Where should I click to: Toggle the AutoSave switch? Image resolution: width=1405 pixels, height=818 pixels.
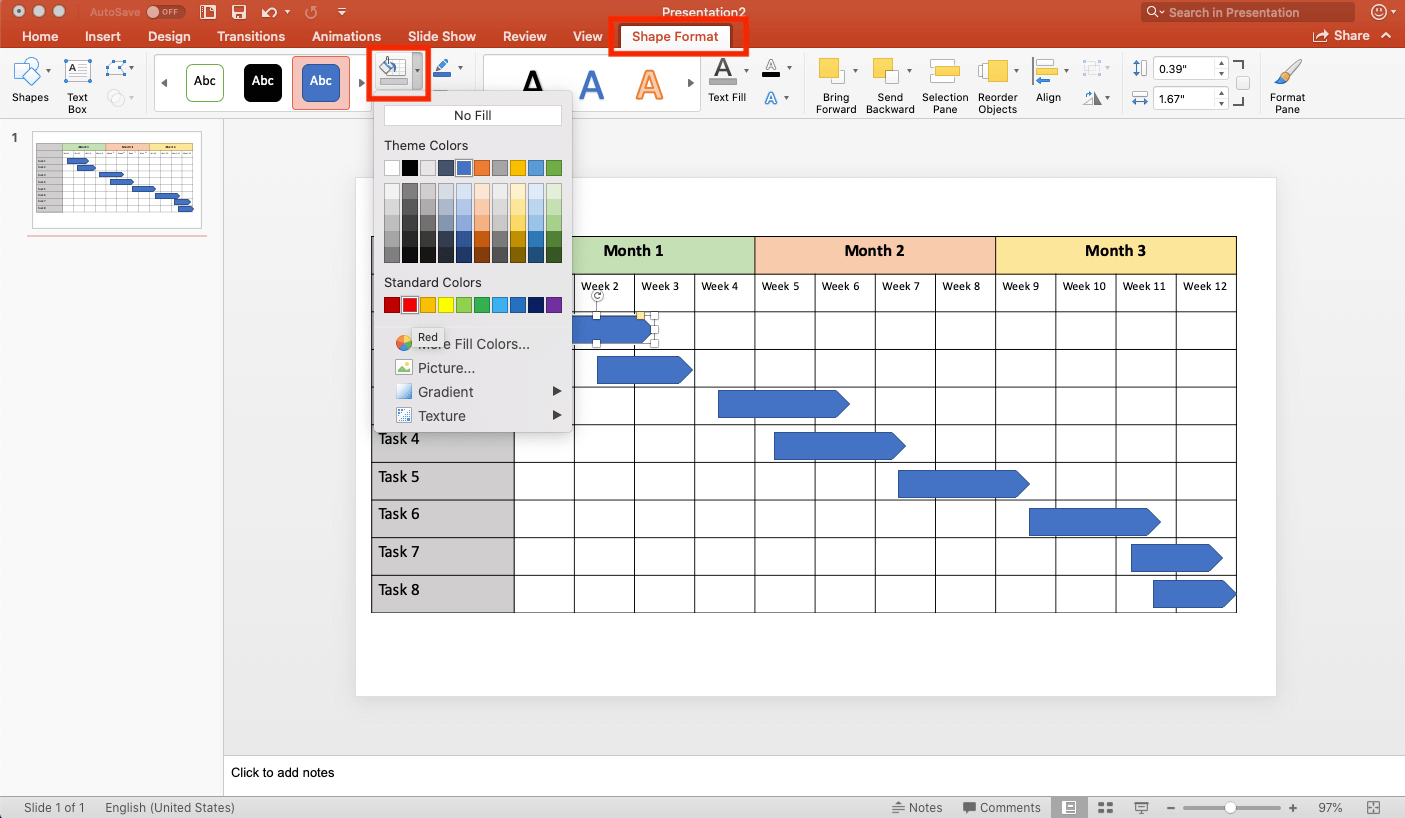pos(164,12)
